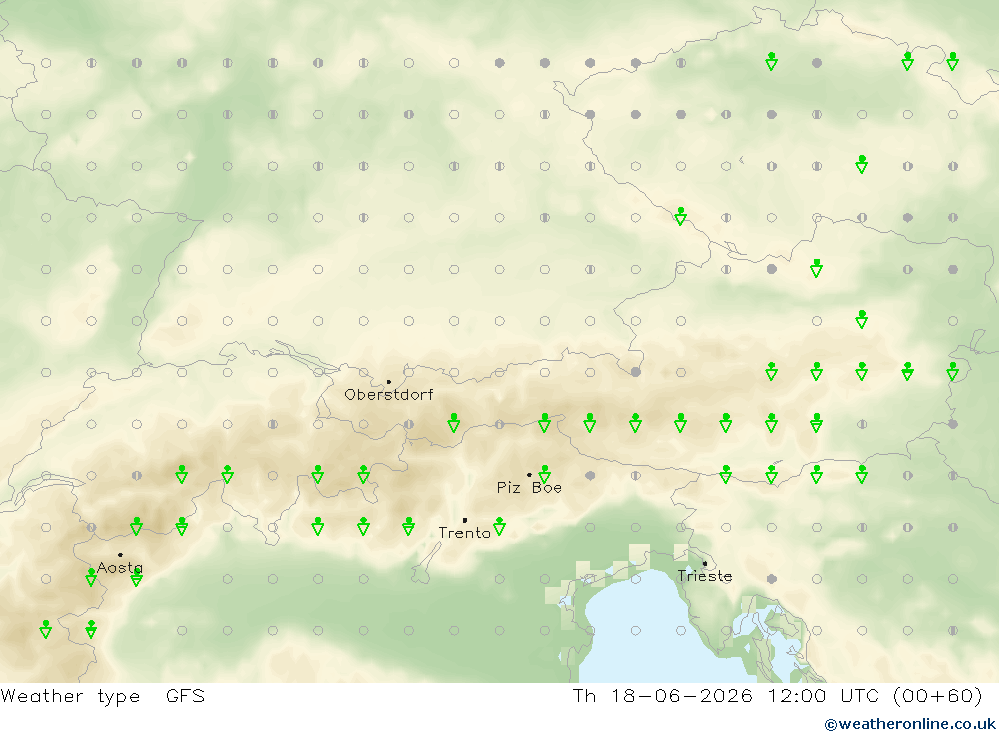
Task: Select the Piz Boe label
Action: [529, 488]
